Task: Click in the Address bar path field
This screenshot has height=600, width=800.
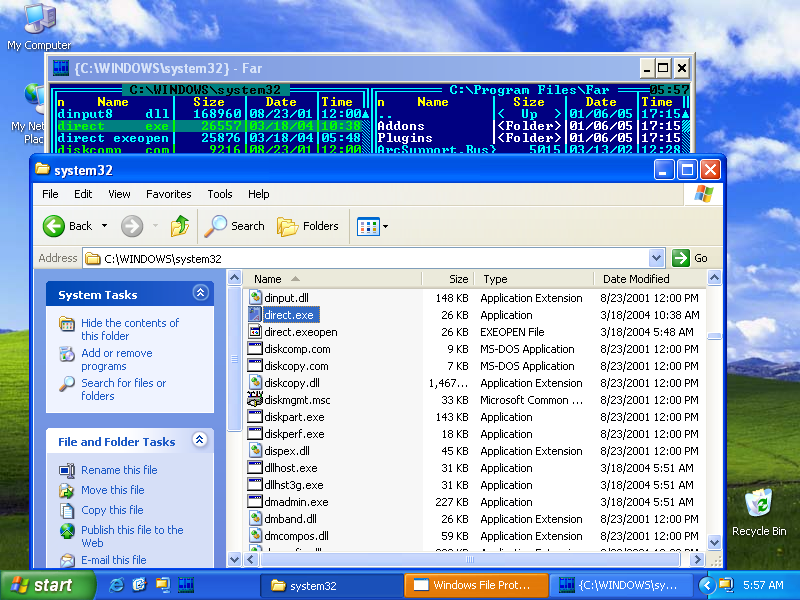Action: pyautogui.click(x=375, y=259)
